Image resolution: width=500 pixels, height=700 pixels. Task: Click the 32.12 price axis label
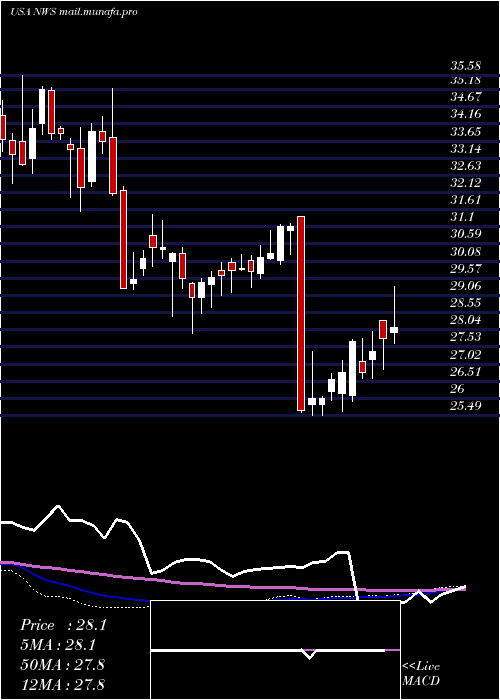click(465, 183)
